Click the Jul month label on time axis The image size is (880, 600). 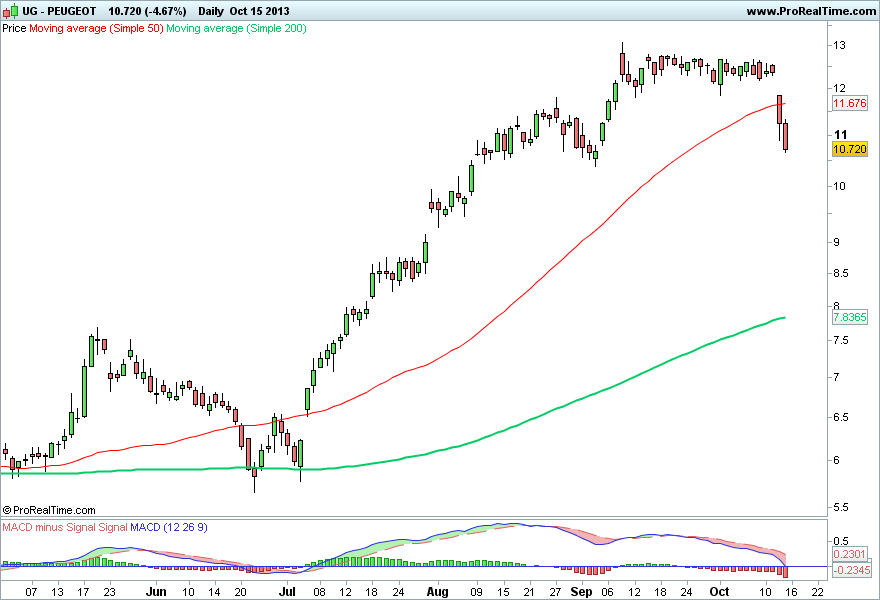pyautogui.click(x=287, y=592)
